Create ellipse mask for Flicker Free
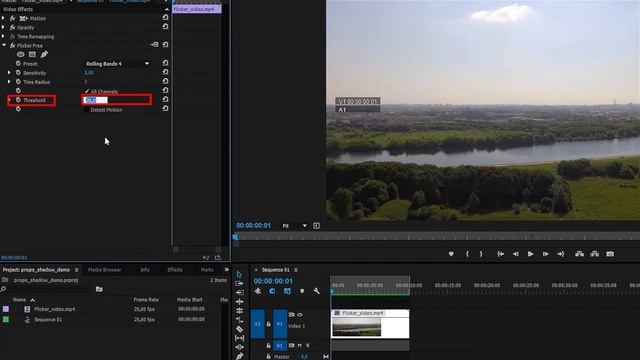 (20, 54)
